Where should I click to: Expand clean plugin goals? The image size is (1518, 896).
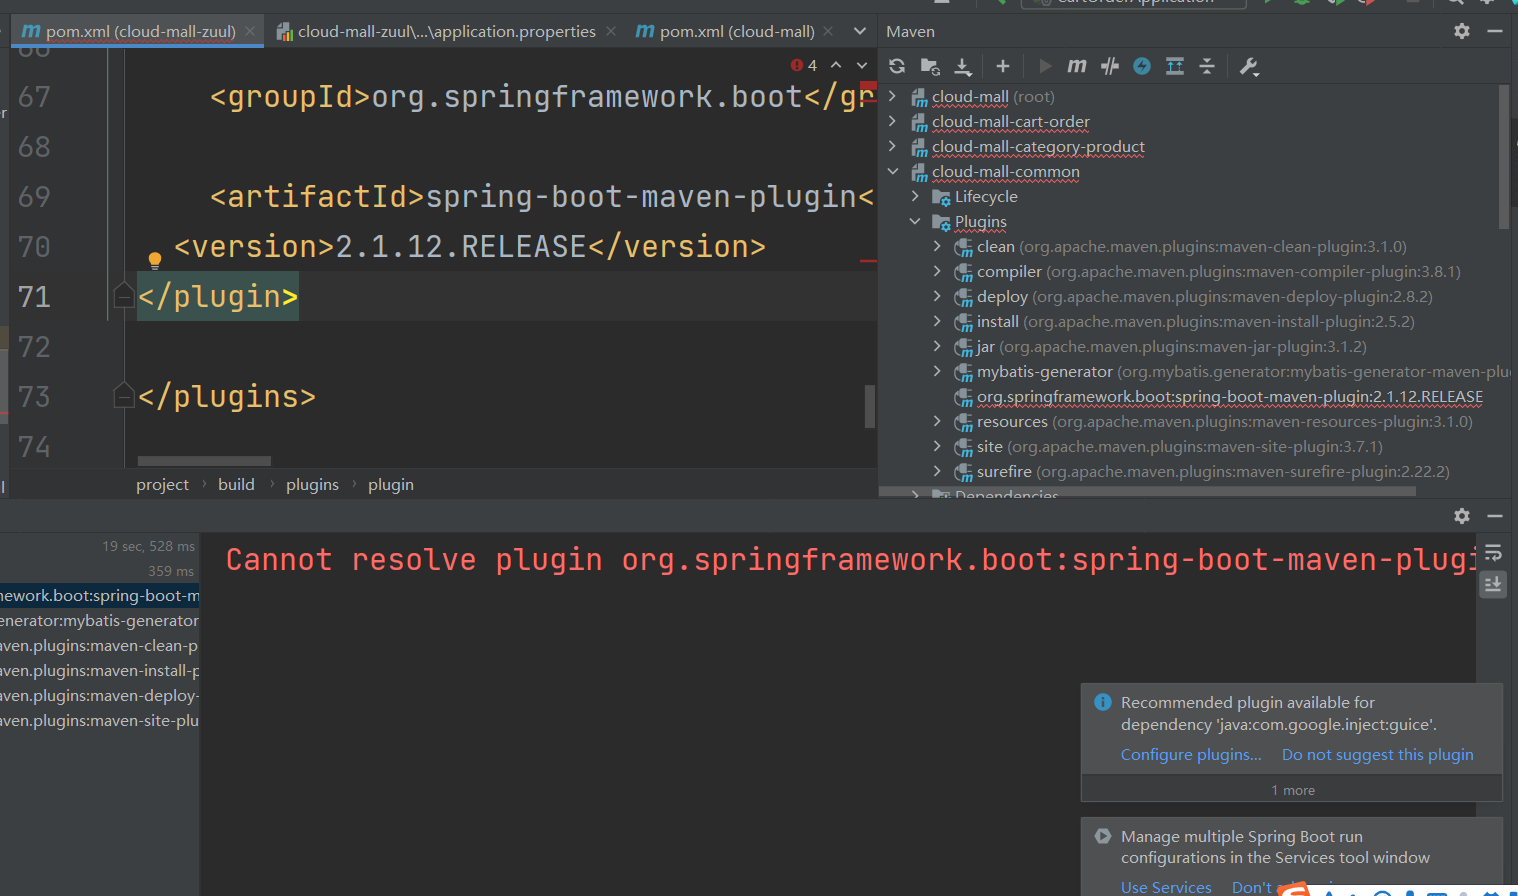coord(937,247)
